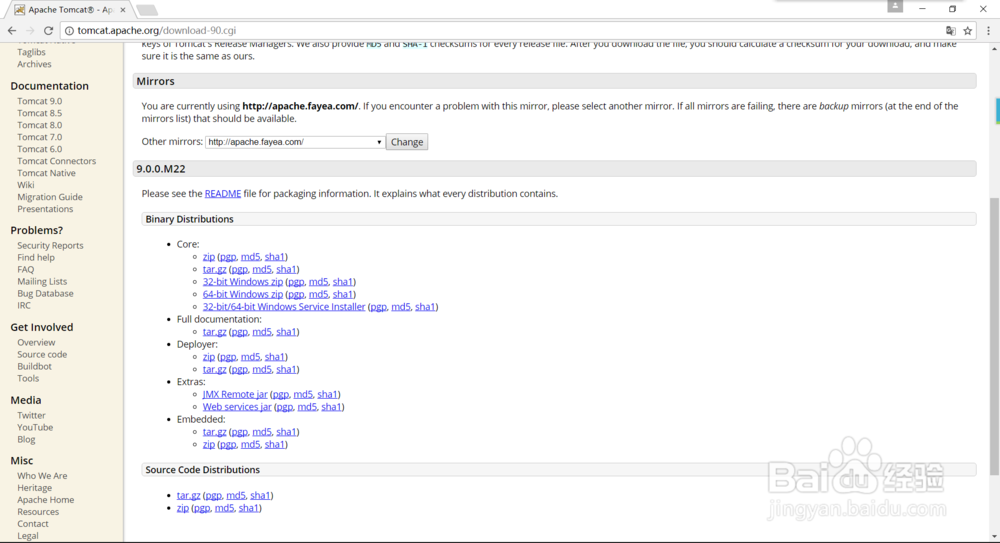Download the Core tar.gz distribution
Image resolution: width=1000 pixels, height=543 pixels.
(214, 269)
